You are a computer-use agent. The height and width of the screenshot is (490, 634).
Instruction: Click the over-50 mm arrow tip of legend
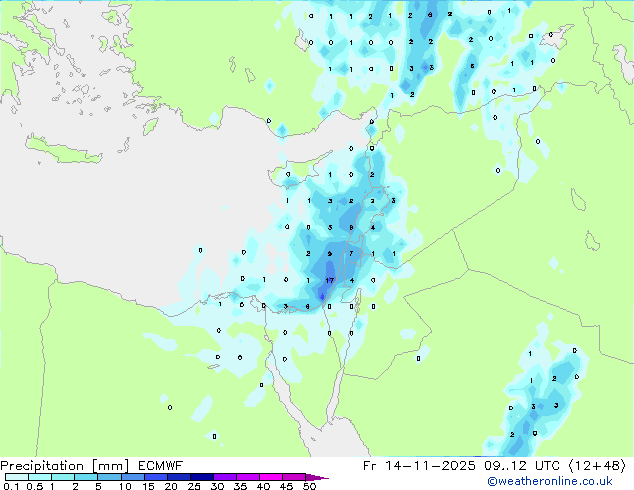(317, 477)
